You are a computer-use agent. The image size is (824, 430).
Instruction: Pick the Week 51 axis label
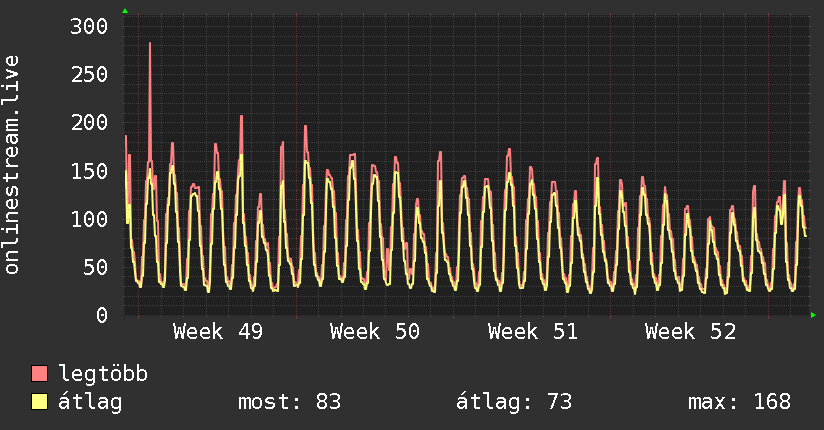pos(533,332)
